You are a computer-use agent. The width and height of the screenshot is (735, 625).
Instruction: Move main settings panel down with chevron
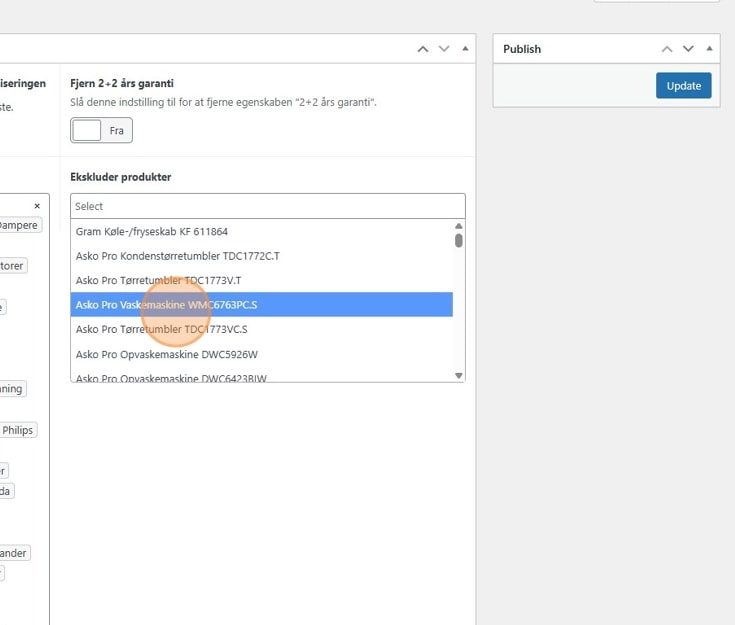[x=443, y=49]
